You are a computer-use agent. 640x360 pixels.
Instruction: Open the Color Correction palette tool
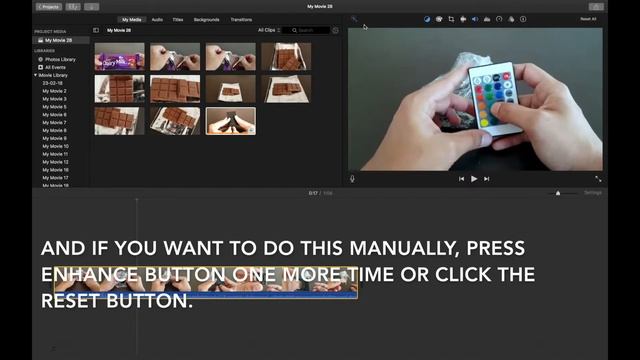pos(439,19)
